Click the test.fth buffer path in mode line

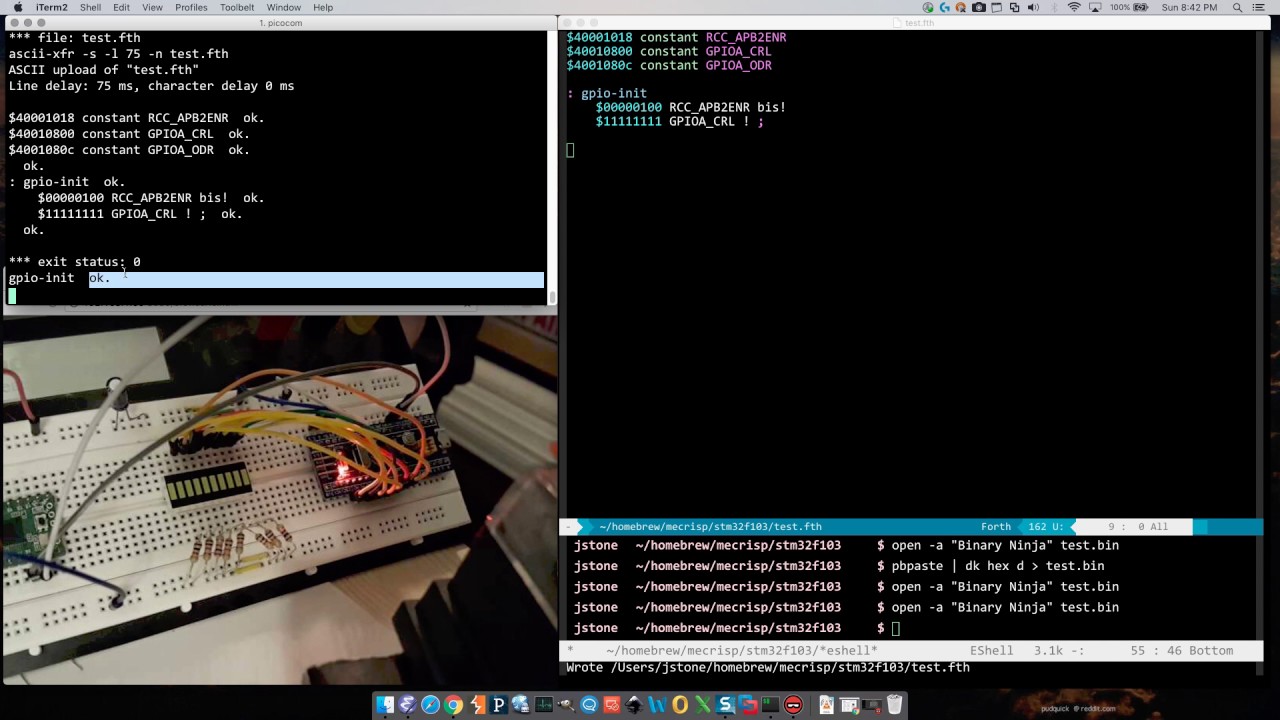pyautogui.click(x=710, y=526)
